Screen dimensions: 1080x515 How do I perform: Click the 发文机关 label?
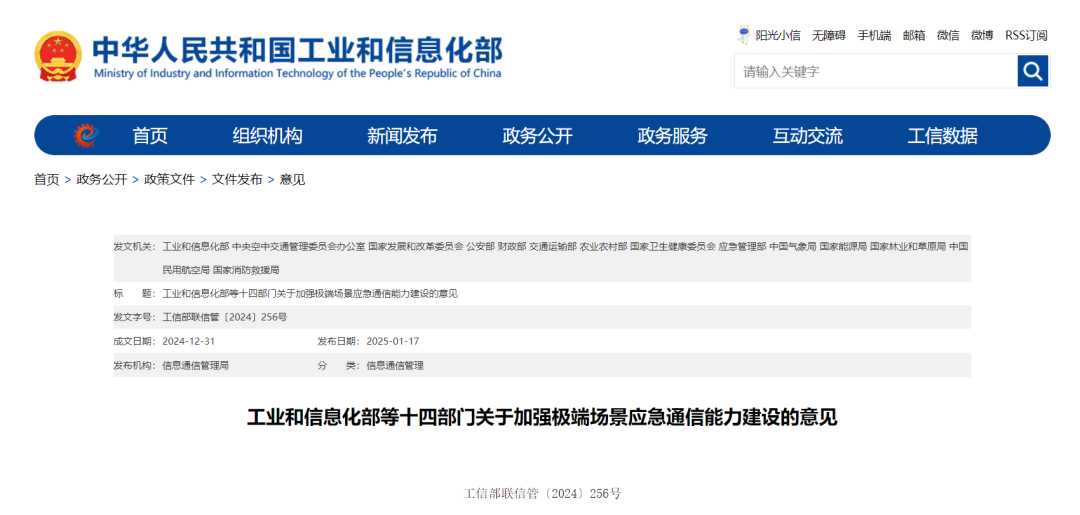[135, 246]
